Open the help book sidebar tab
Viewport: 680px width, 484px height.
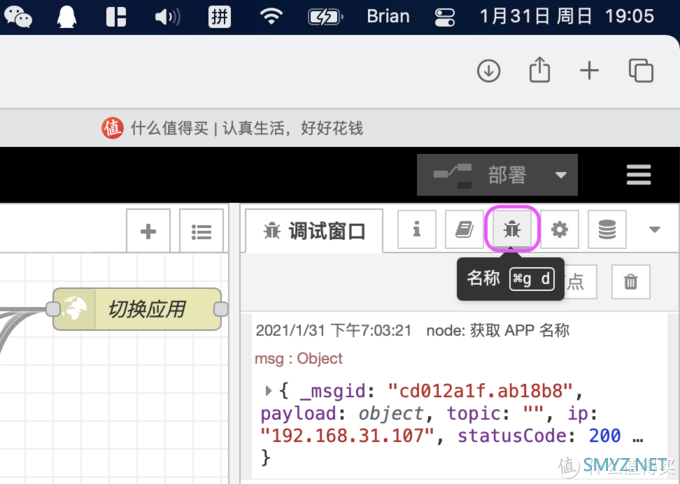coord(464,229)
